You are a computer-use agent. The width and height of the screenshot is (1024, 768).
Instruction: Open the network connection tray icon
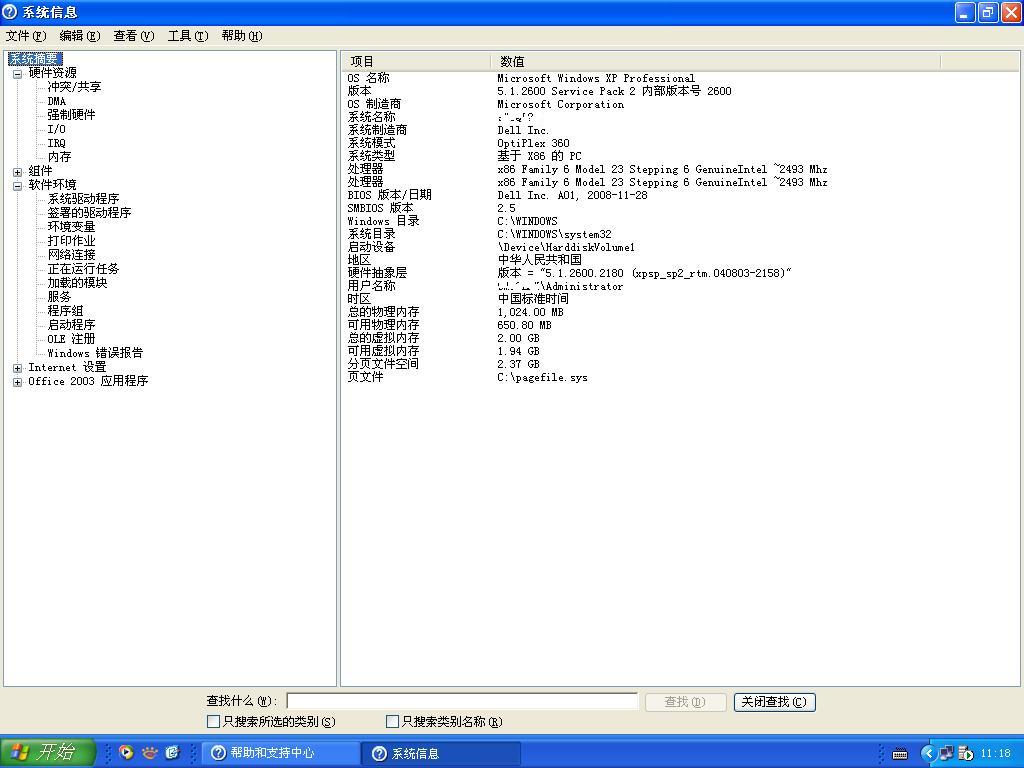coord(946,753)
